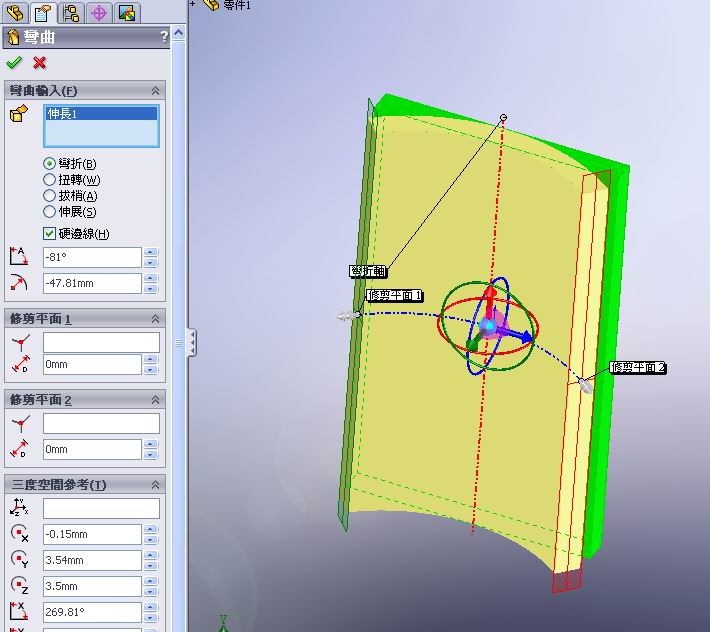Viewport: 710px width, 632px height.
Task: Expand the 零件1 flyout tree node
Action: tap(193, 4)
